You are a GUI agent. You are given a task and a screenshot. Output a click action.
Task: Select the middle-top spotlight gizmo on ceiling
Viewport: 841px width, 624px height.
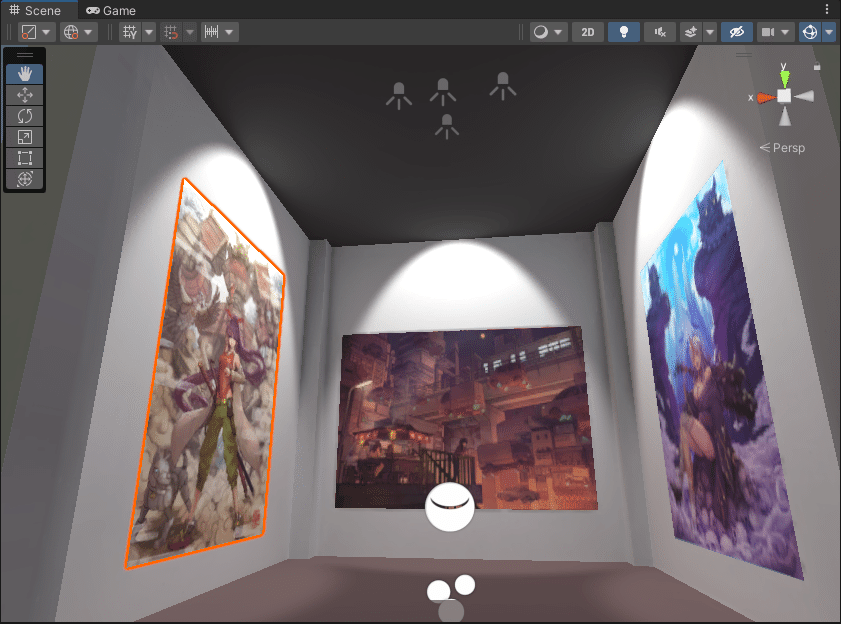[x=443, y=92]
